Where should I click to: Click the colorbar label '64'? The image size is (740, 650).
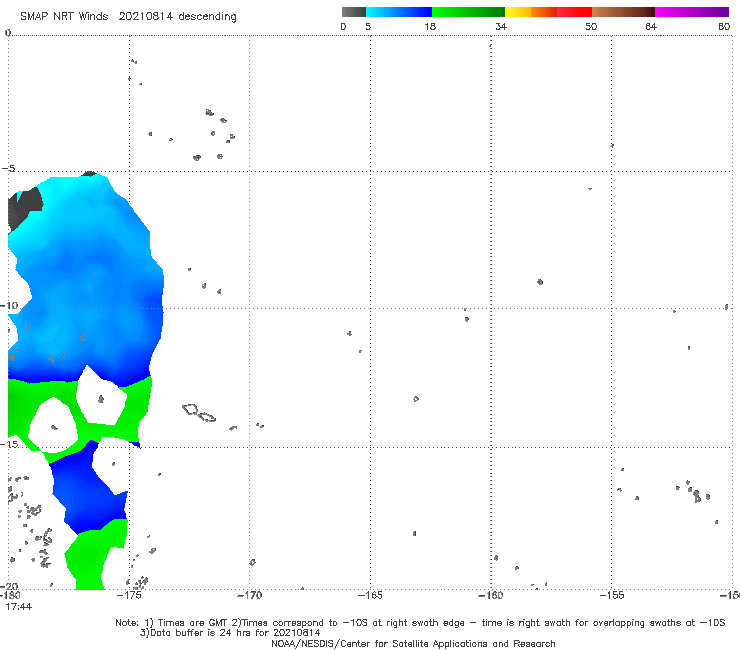tap(651, 27)
